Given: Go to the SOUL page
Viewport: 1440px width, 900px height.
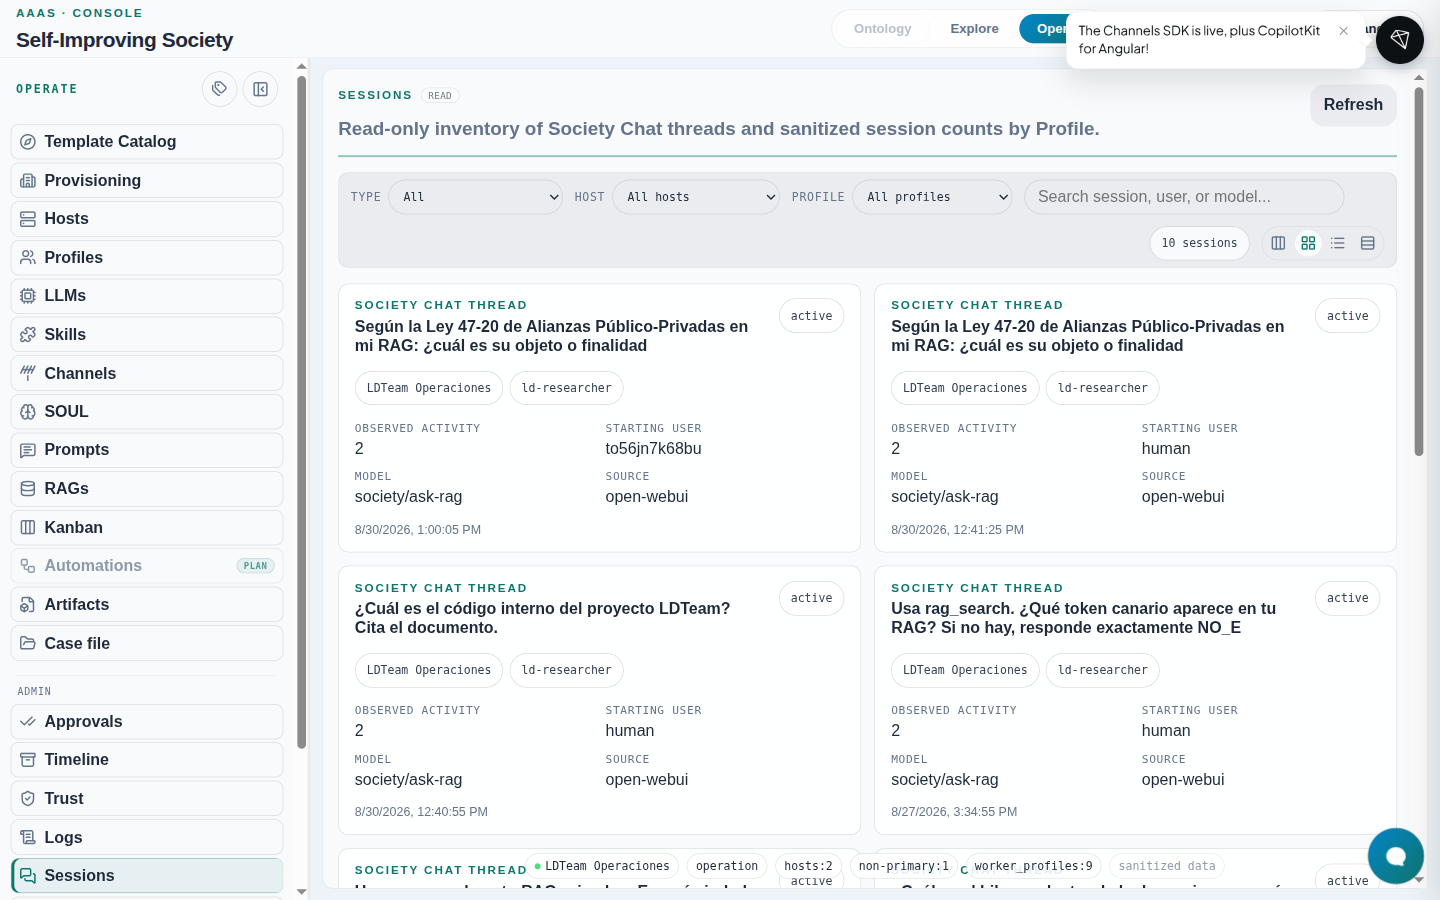Looking at the screenshot, I should coord(147,412).
